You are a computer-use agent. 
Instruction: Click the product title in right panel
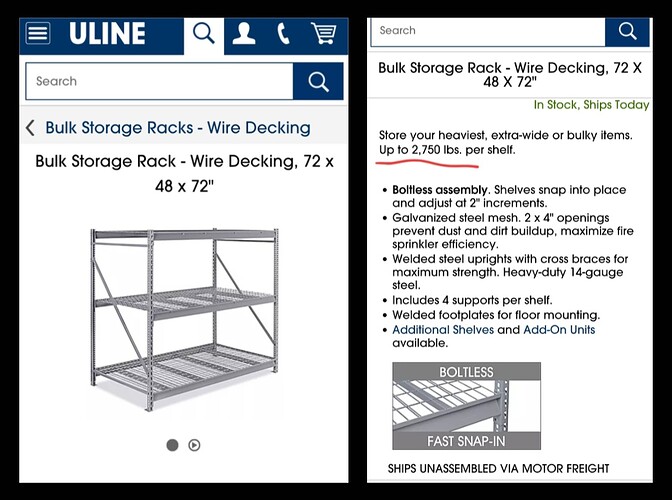510,75
